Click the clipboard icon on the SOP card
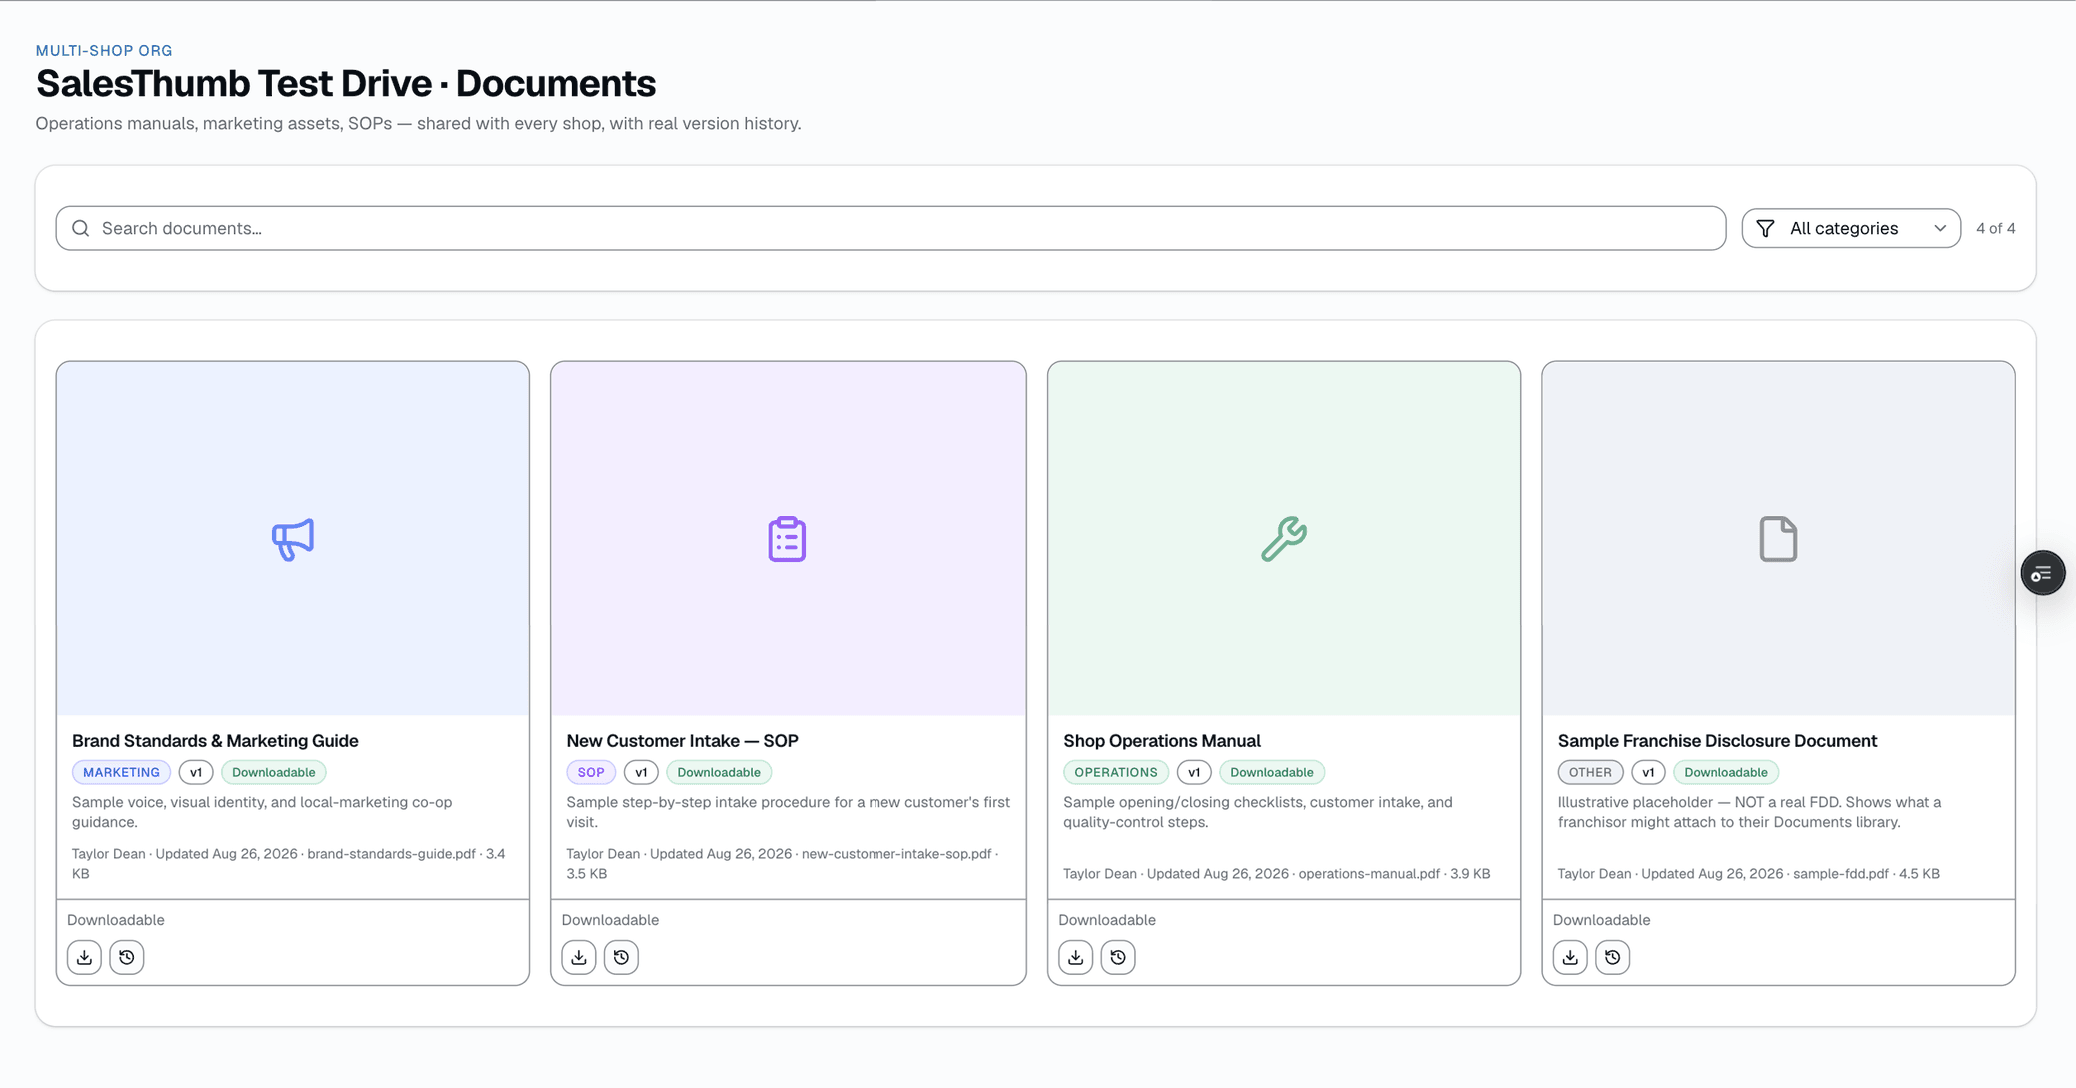 (x=787, y=539)
